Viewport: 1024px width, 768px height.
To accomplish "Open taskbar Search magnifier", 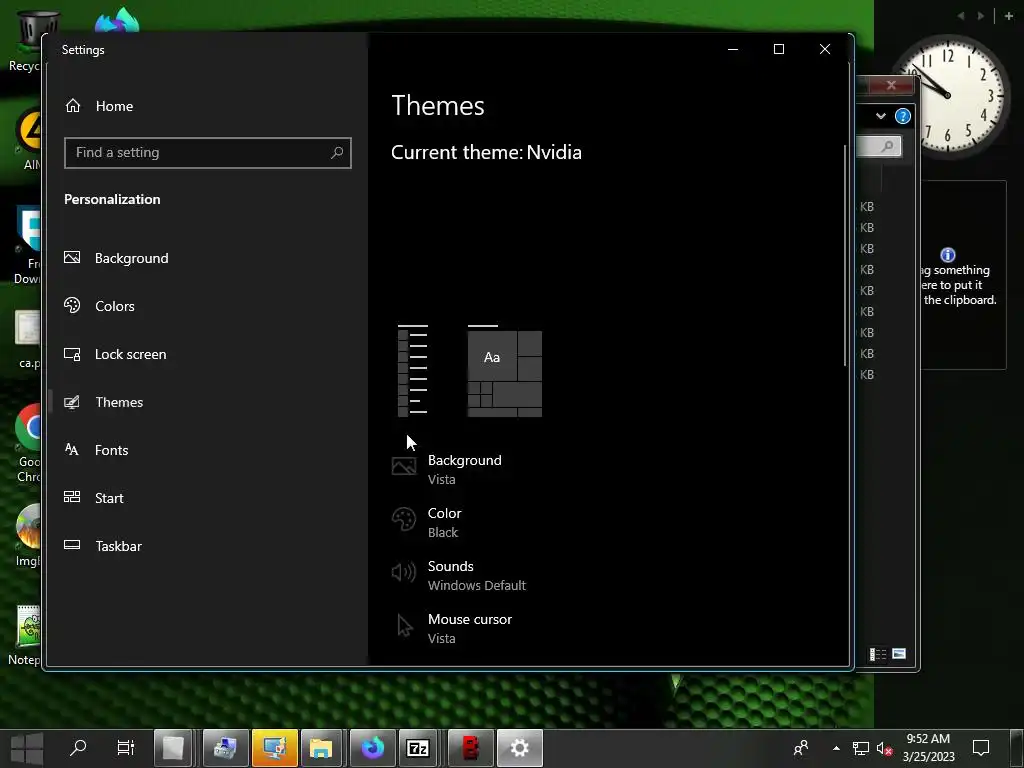I will pyautogui.click(x=78, y=748).
